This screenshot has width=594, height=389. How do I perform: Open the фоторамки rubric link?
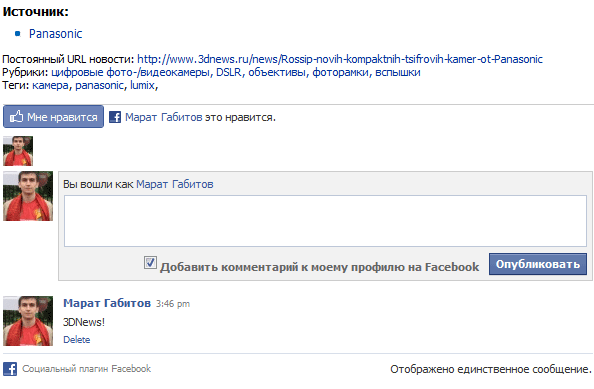(x=341, y=72)
